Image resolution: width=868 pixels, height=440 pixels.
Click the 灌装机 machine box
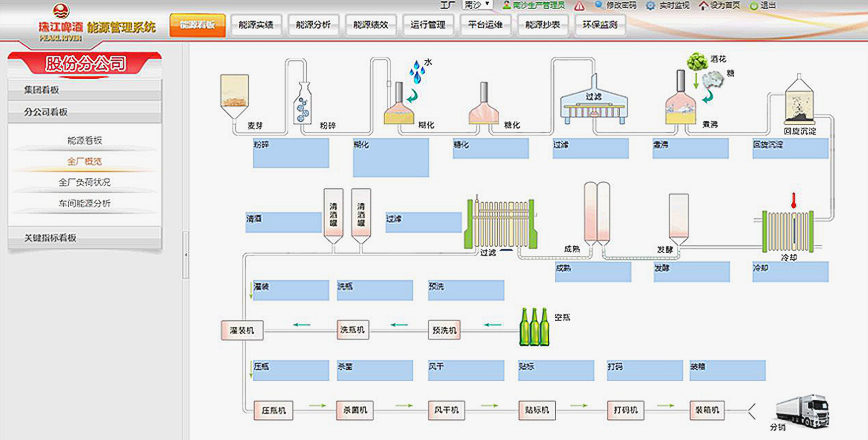click(241, 329)
